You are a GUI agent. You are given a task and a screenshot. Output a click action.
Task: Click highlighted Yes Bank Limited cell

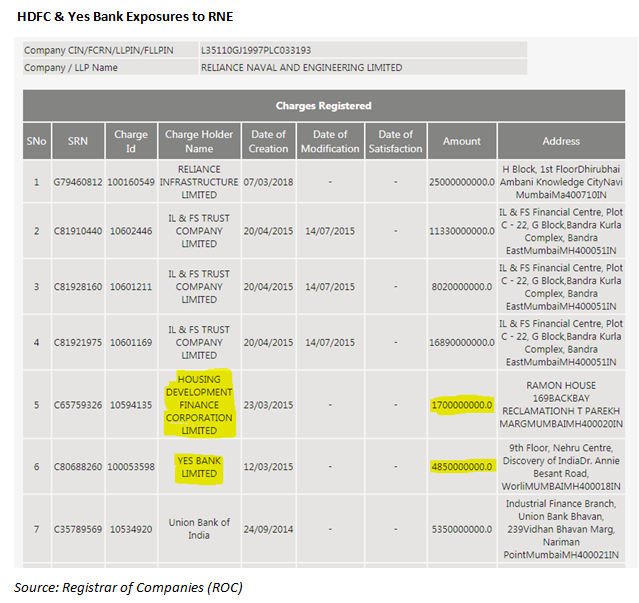click(199, 467)
